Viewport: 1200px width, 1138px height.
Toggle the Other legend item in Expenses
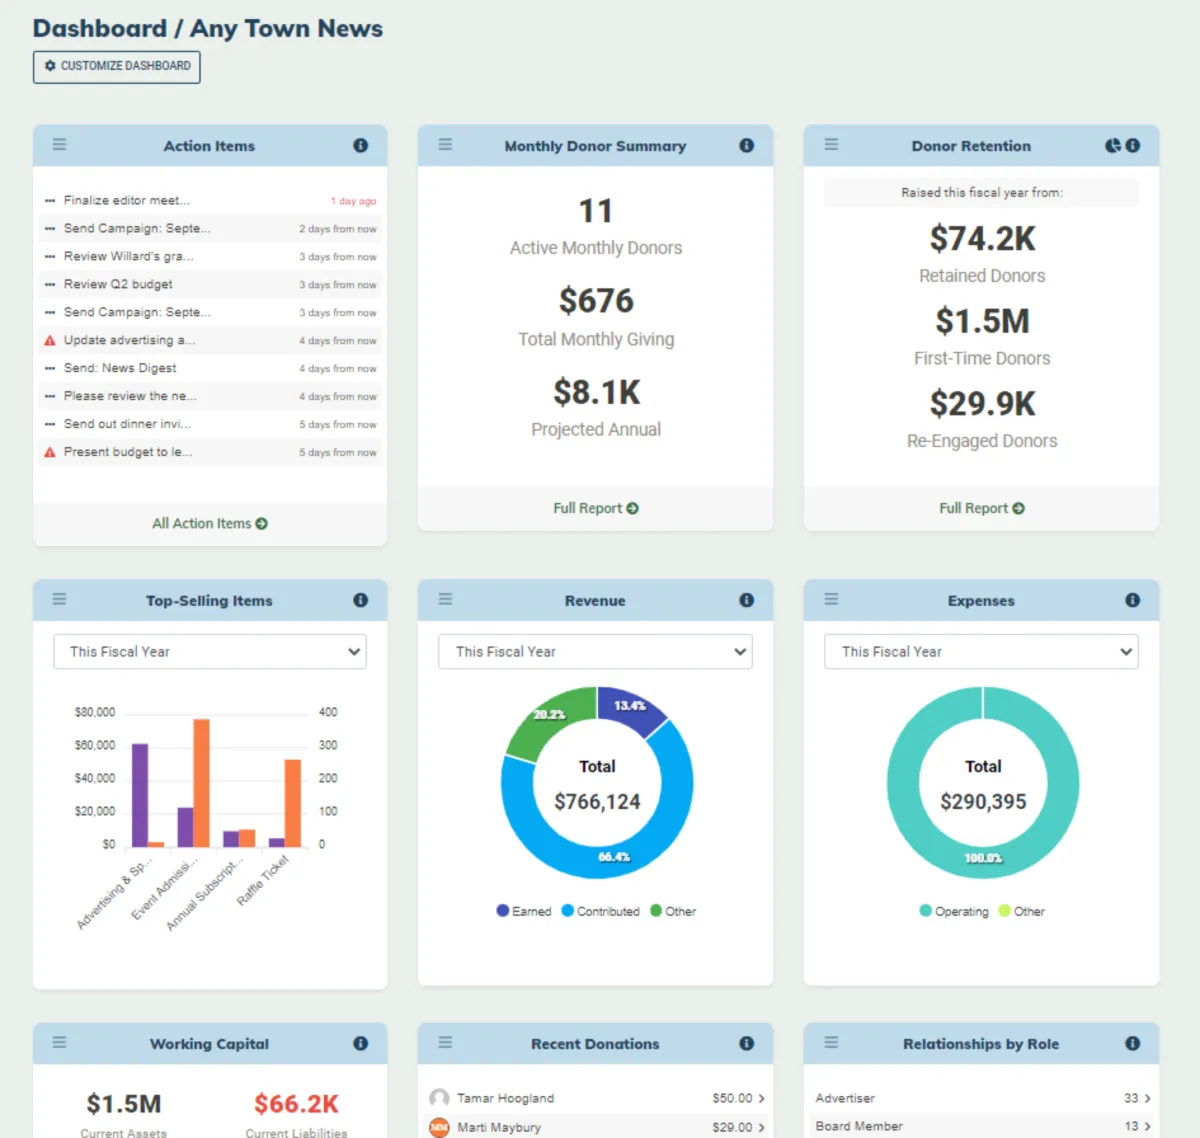(1022, 911)
